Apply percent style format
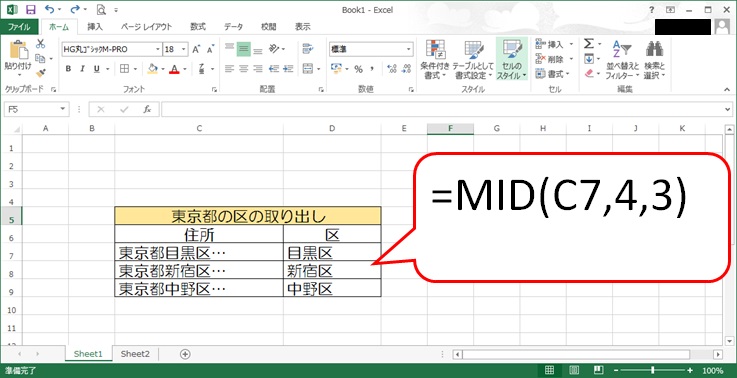Viewport: 737px width, 378px height. pos(359,69)
